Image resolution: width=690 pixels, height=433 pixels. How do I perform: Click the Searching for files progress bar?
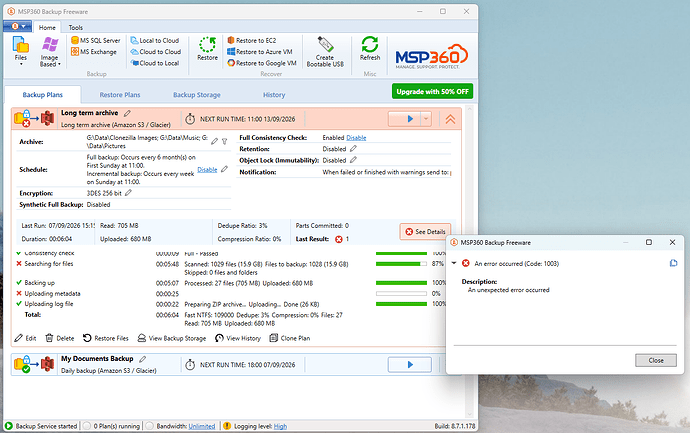coord(401,264)
